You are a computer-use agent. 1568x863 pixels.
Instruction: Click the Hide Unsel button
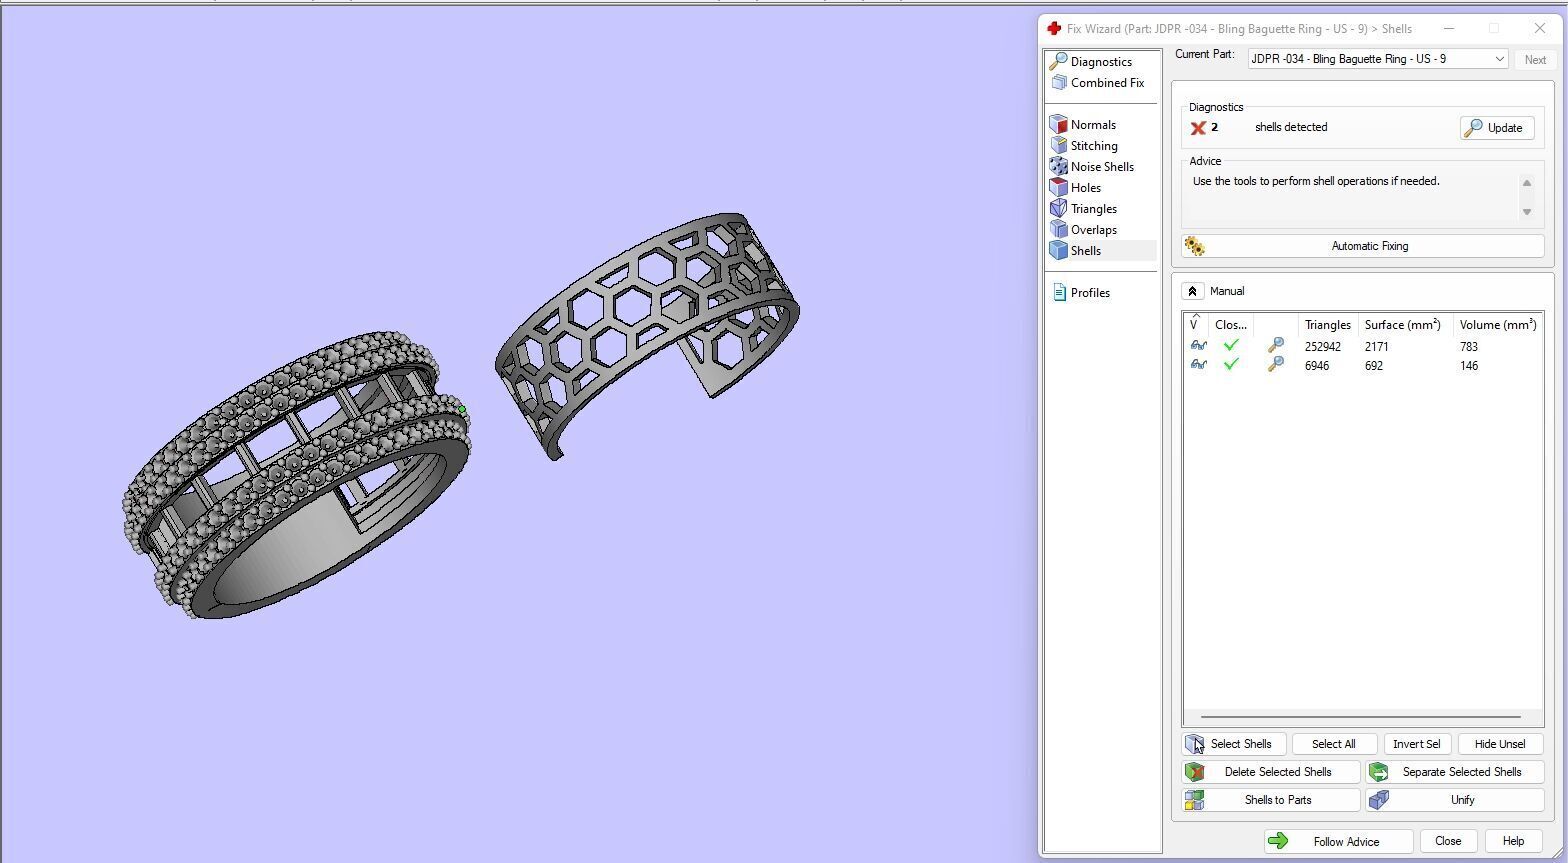[1499, 744]
